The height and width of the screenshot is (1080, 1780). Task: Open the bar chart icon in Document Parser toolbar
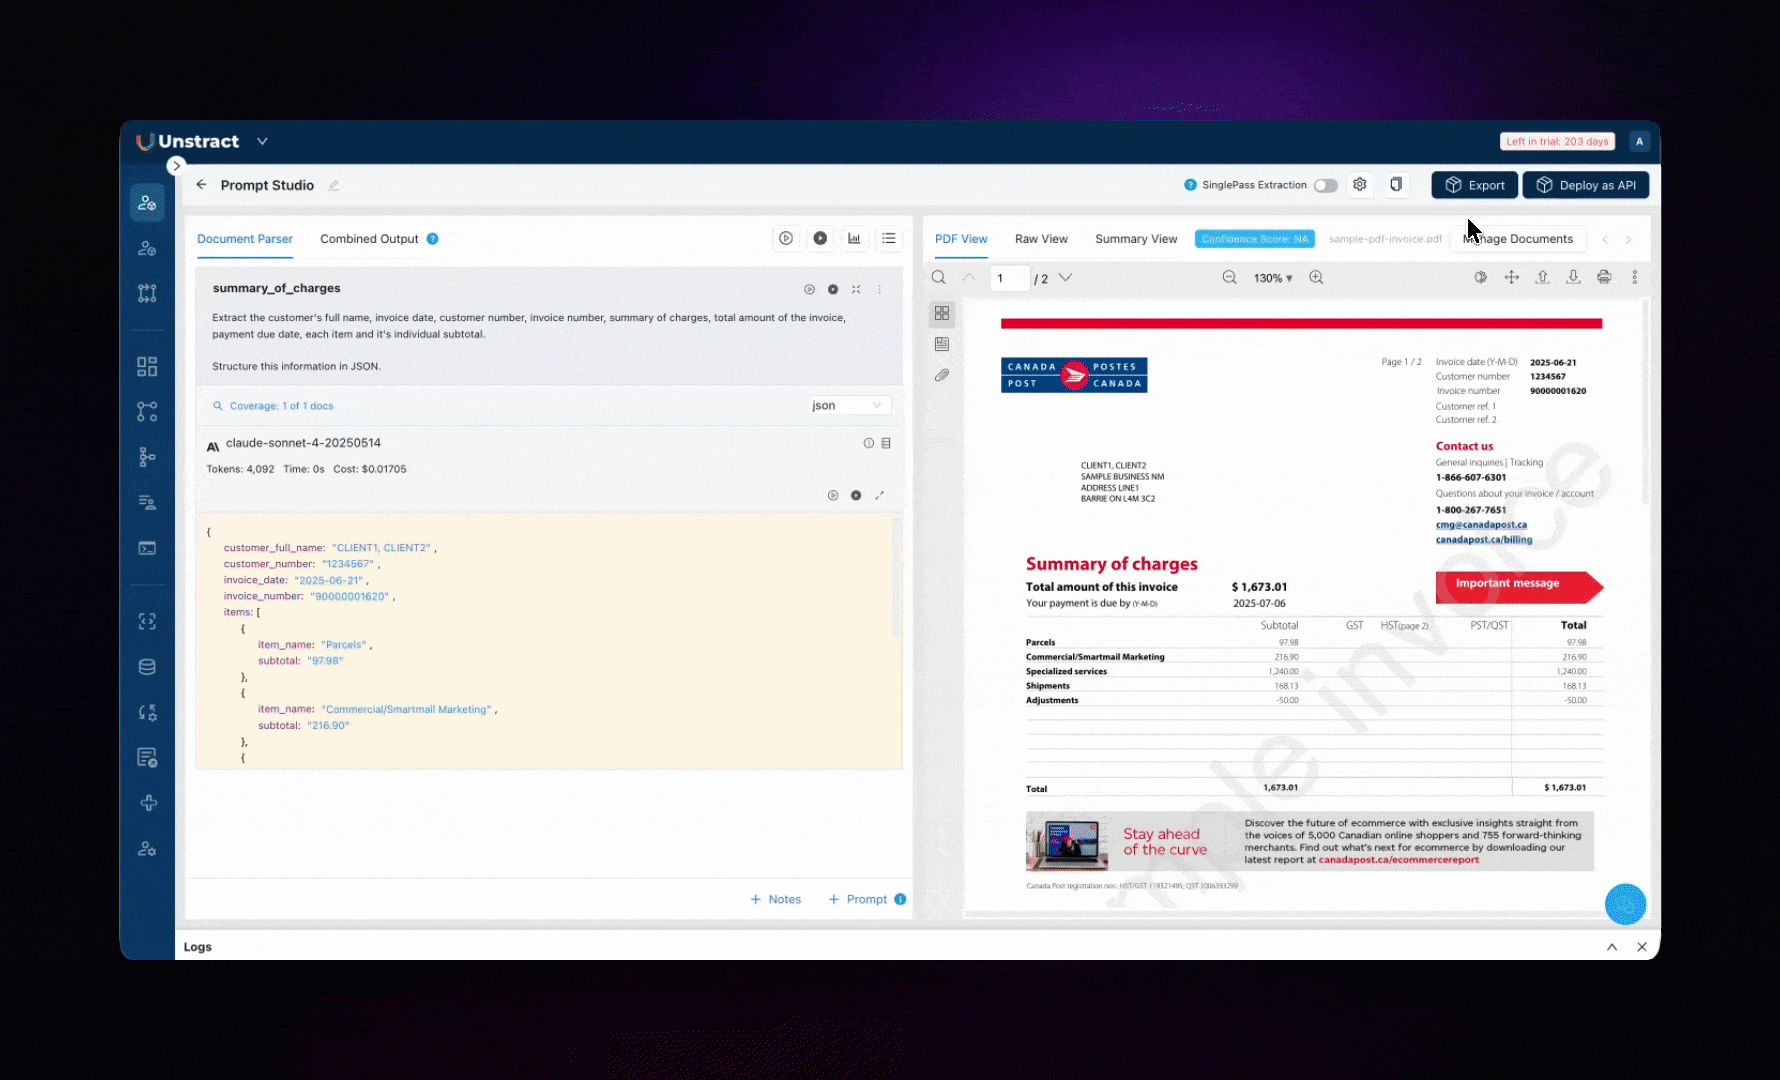pyautogui.click(x=854, y=239)
